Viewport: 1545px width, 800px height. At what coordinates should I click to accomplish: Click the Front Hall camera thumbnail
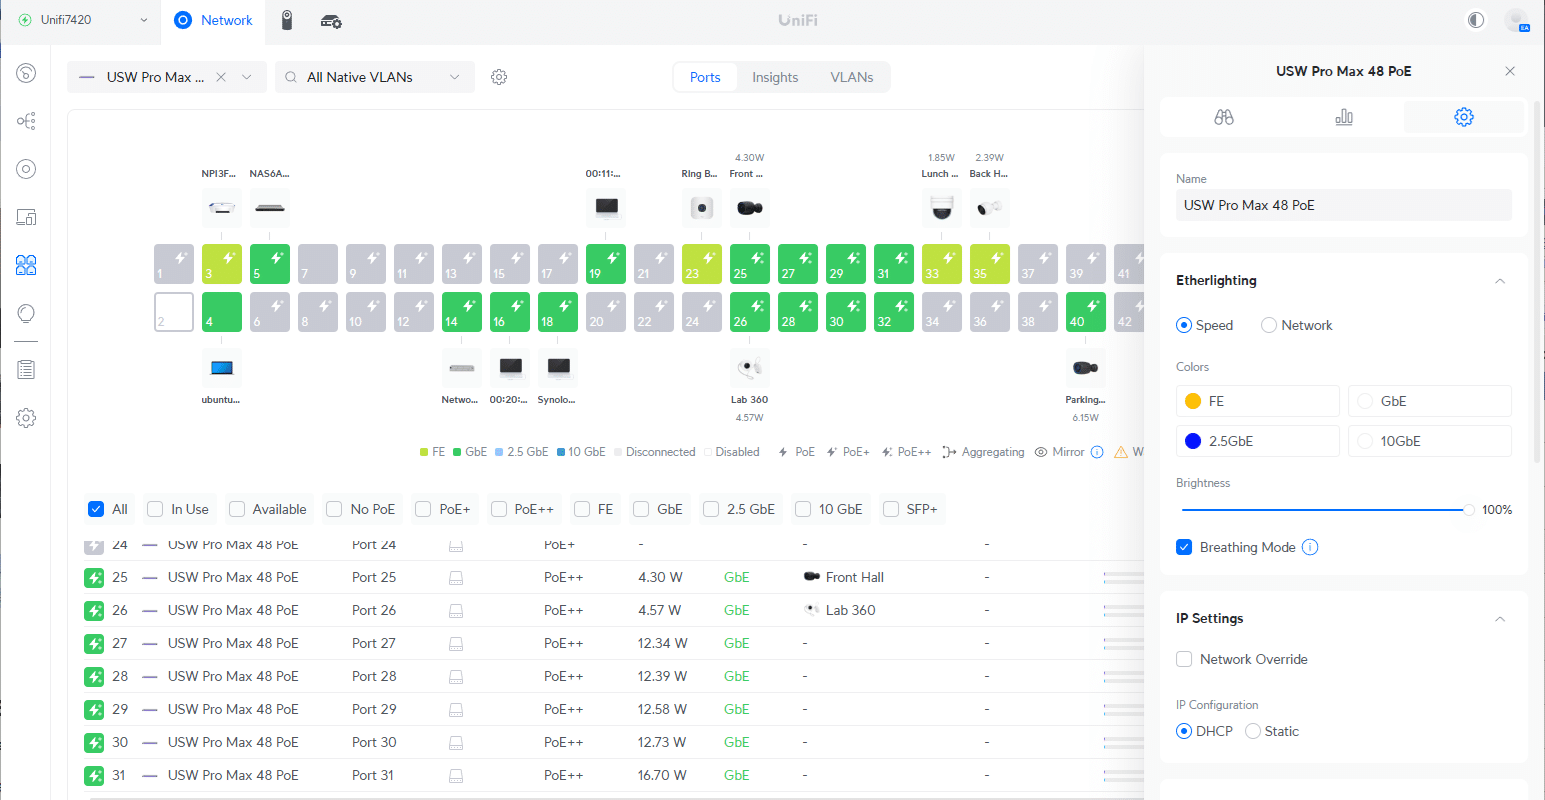750,208
